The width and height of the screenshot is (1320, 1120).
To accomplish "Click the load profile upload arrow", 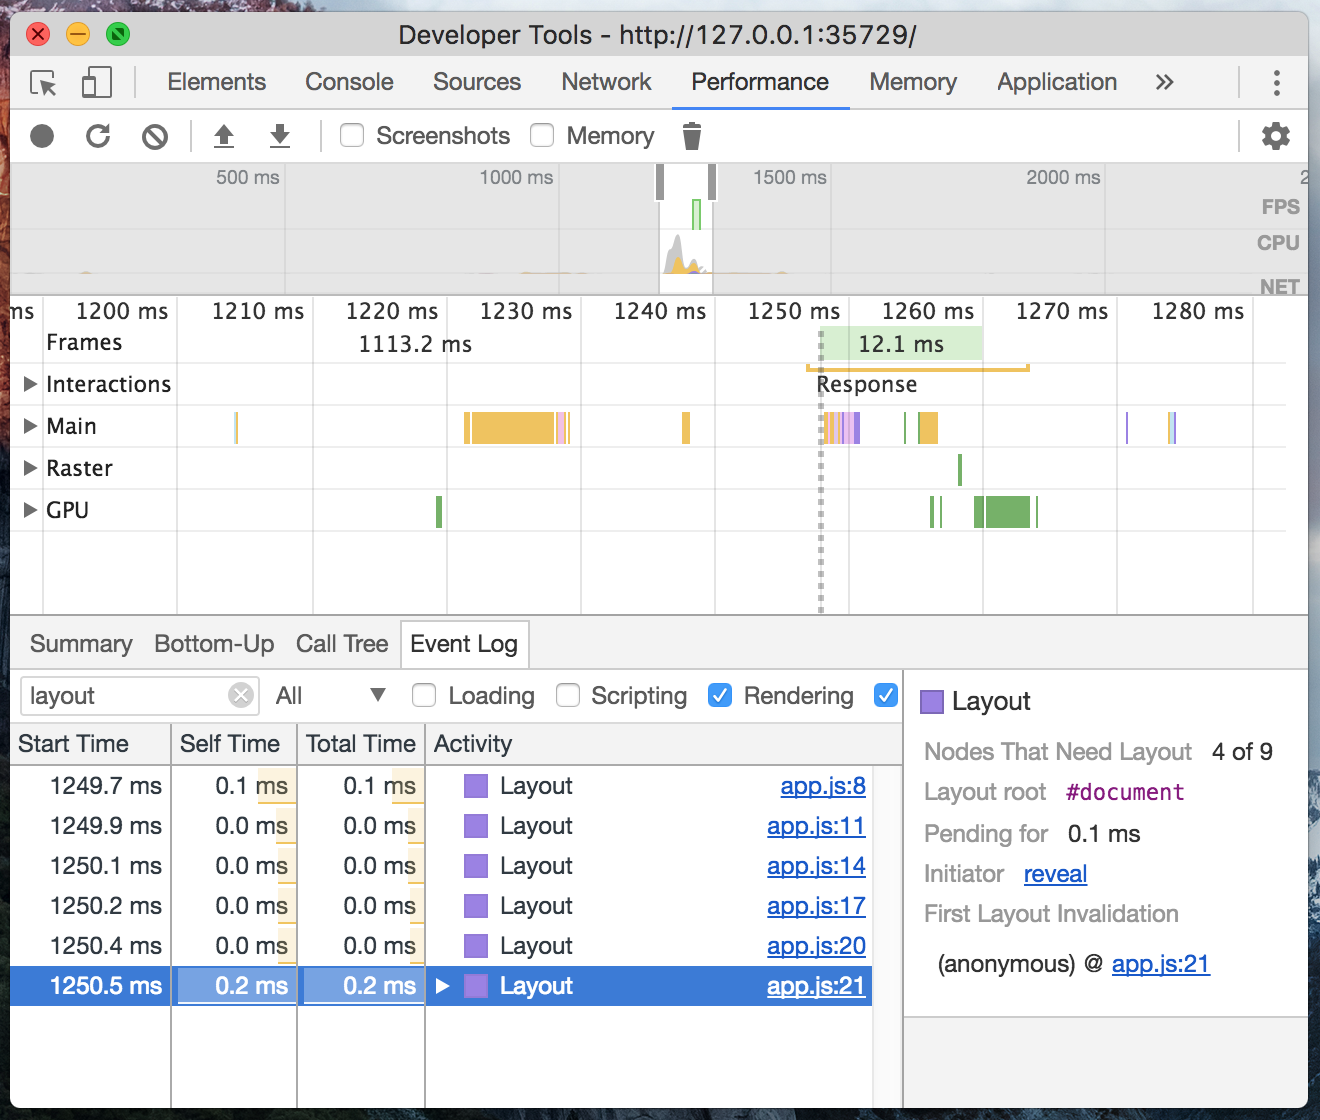I will (224, 136).
